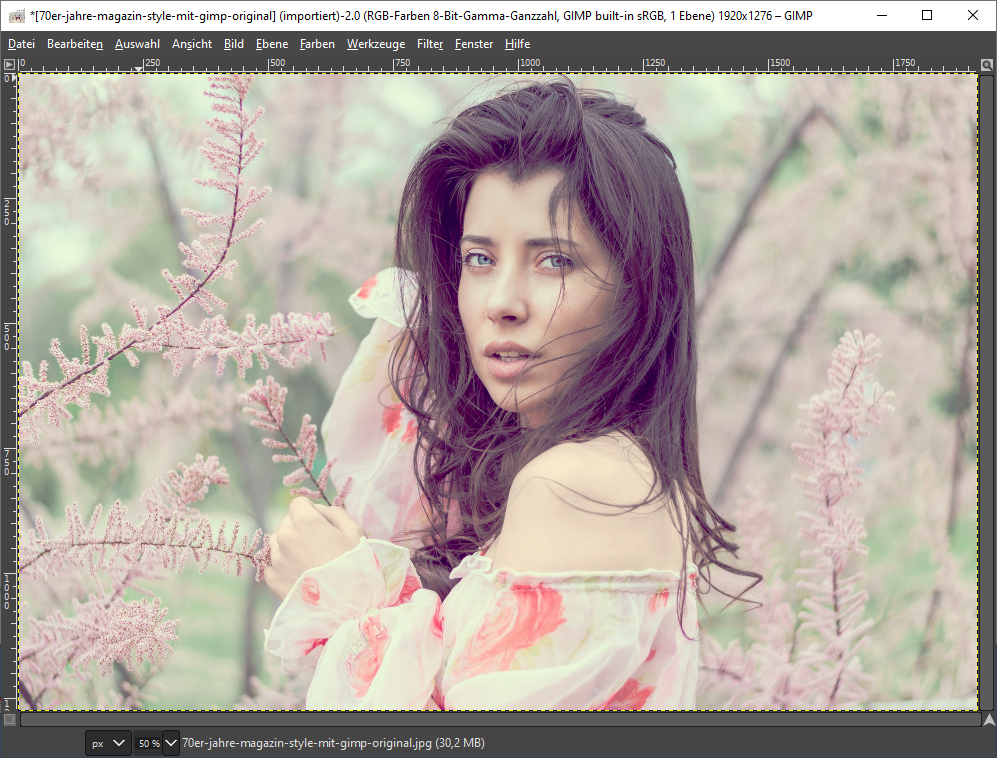Viewport: 997px width, 758px height.
Task: Click the horizontal scrollbar below the canvas
Action: click(x=498, y=719)
